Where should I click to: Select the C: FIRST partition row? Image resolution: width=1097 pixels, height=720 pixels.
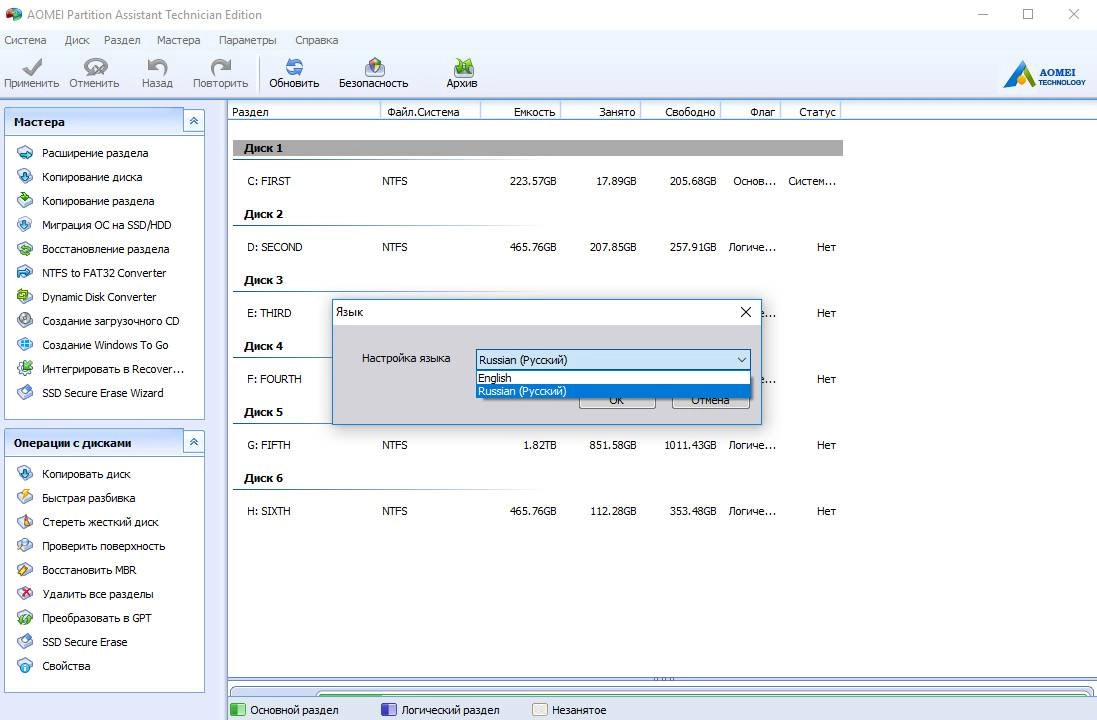[537, 181]
